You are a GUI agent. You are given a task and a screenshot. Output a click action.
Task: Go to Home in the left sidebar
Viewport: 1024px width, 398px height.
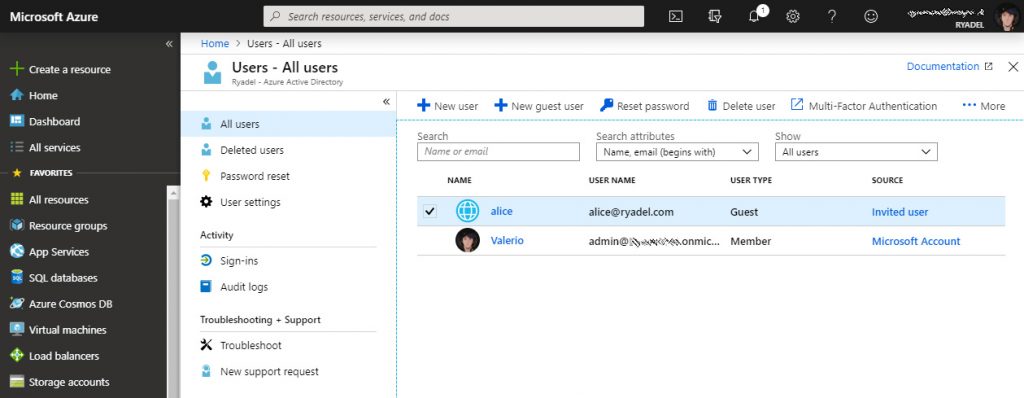point(34,95)
